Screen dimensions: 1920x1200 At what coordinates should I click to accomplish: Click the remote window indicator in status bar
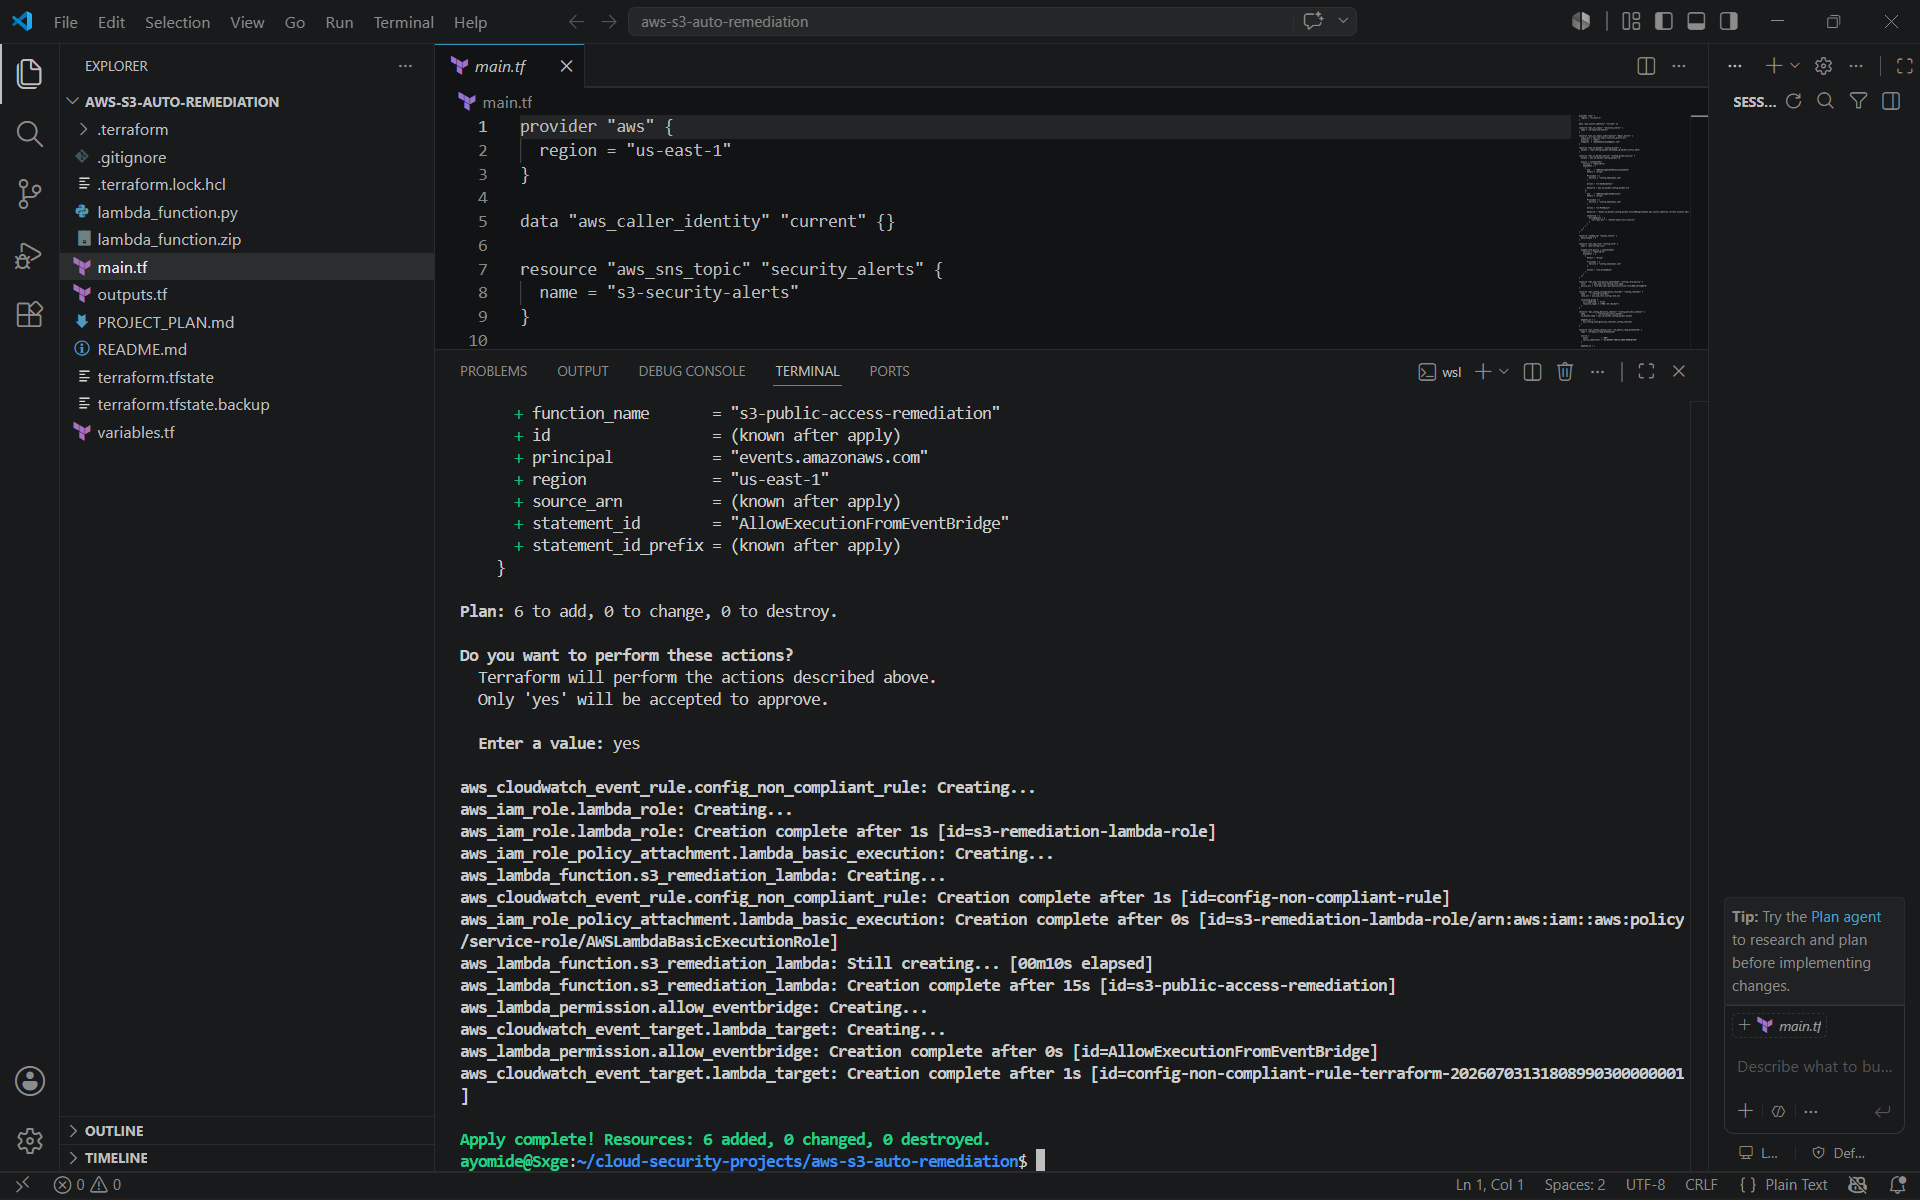point(22,1185)
